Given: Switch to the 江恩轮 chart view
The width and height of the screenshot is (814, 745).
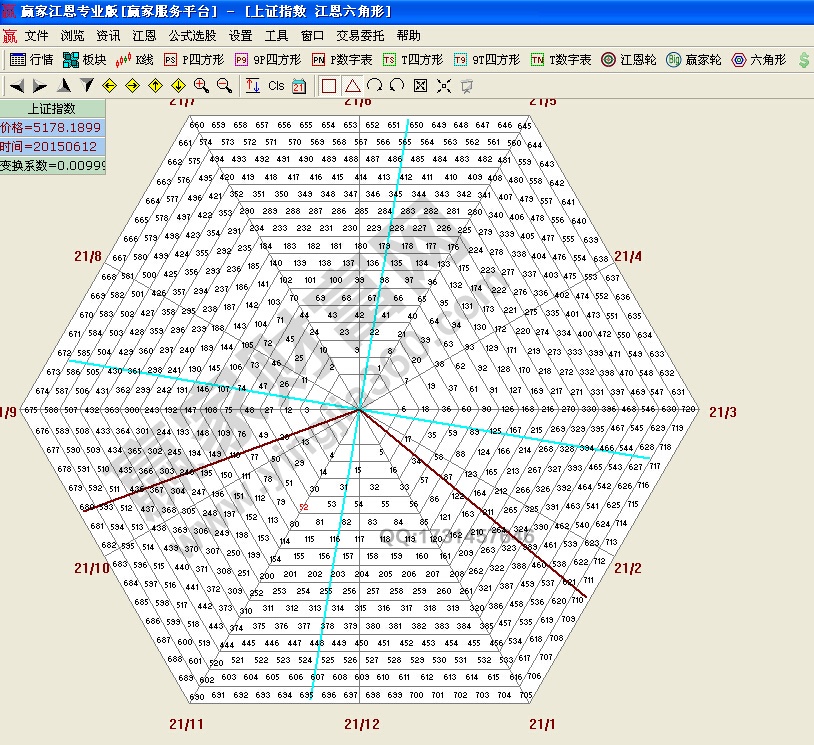Looking at the screenshot, I should [629, 60].
